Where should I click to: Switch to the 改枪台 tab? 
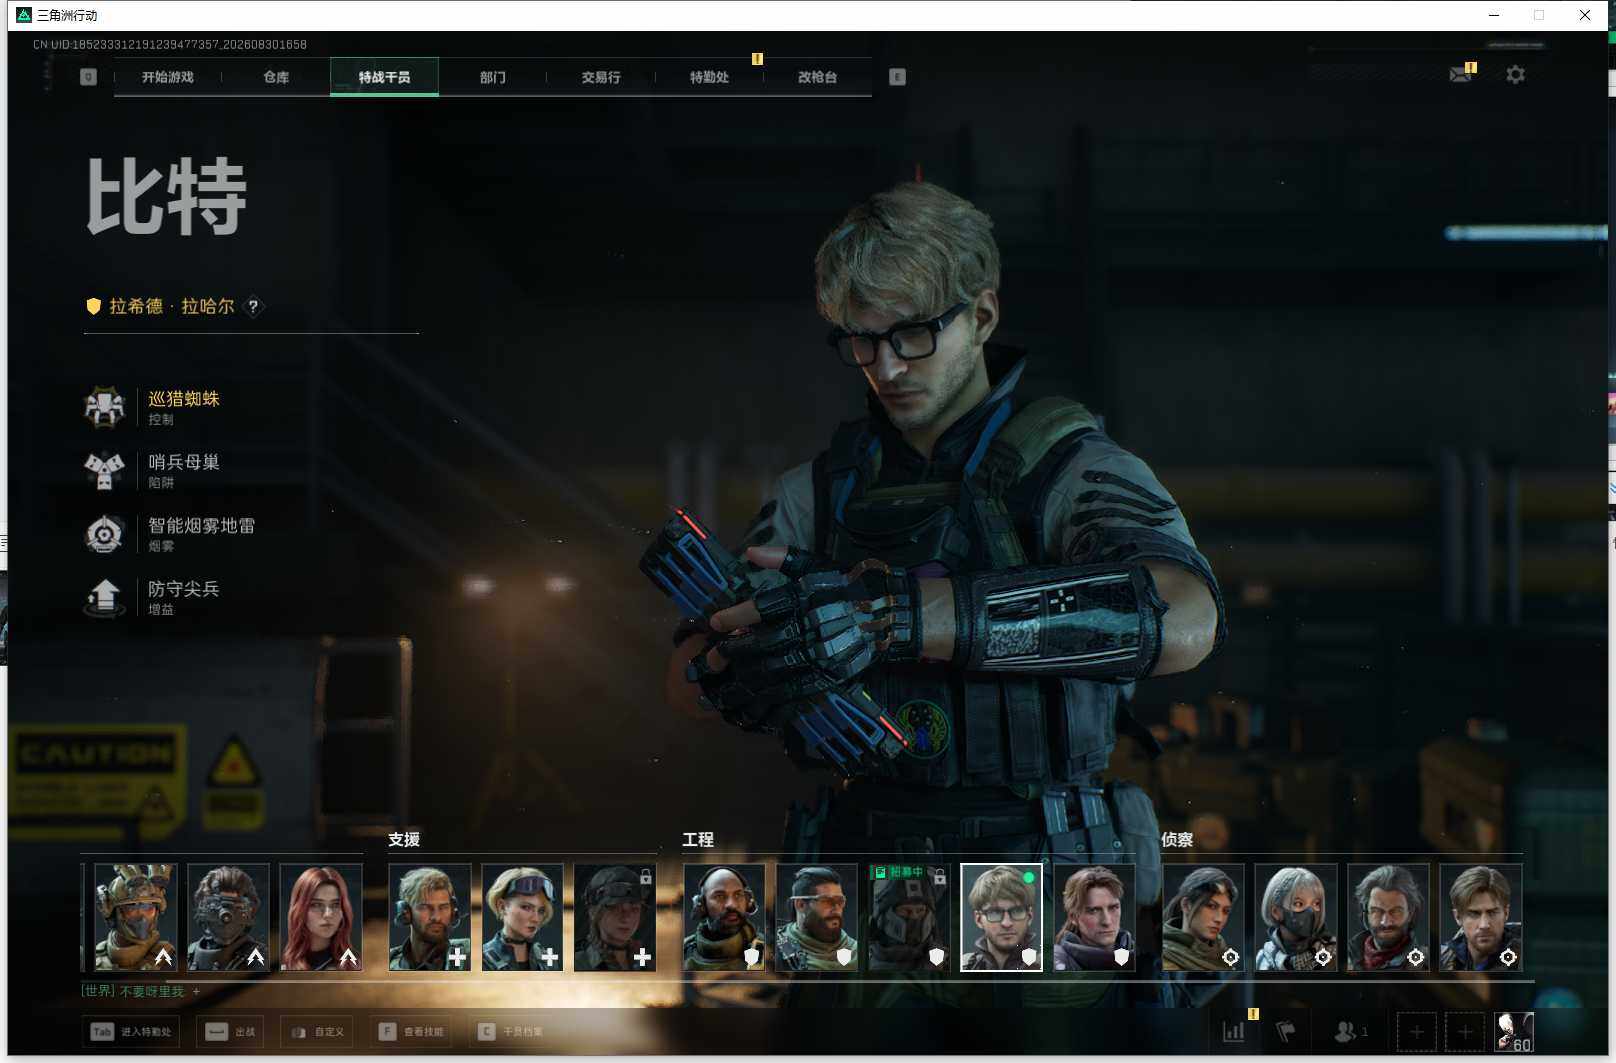pos(817,77)
